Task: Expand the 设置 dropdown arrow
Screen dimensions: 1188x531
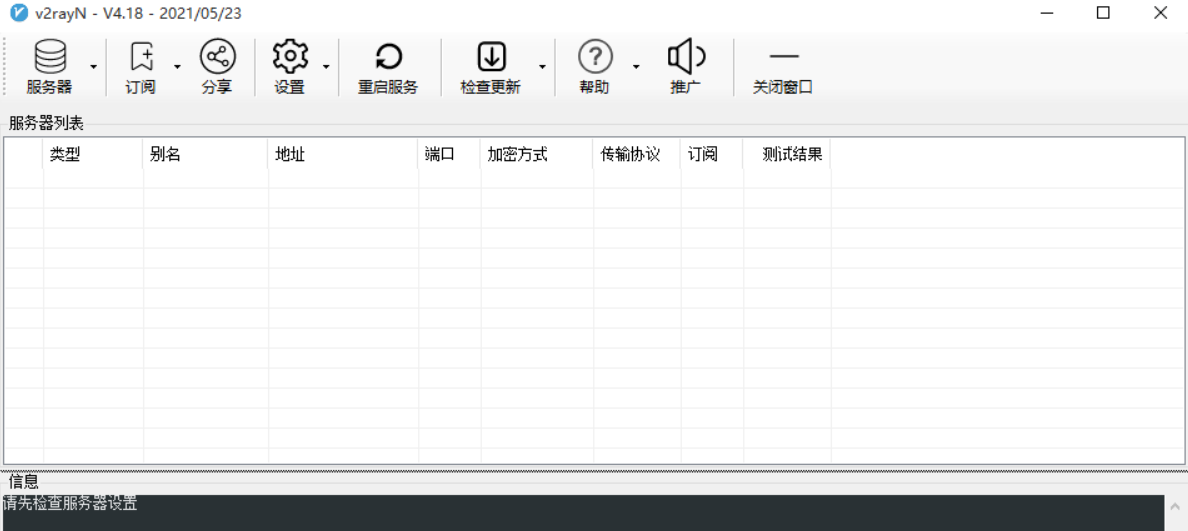Action: tap(326, 67)
